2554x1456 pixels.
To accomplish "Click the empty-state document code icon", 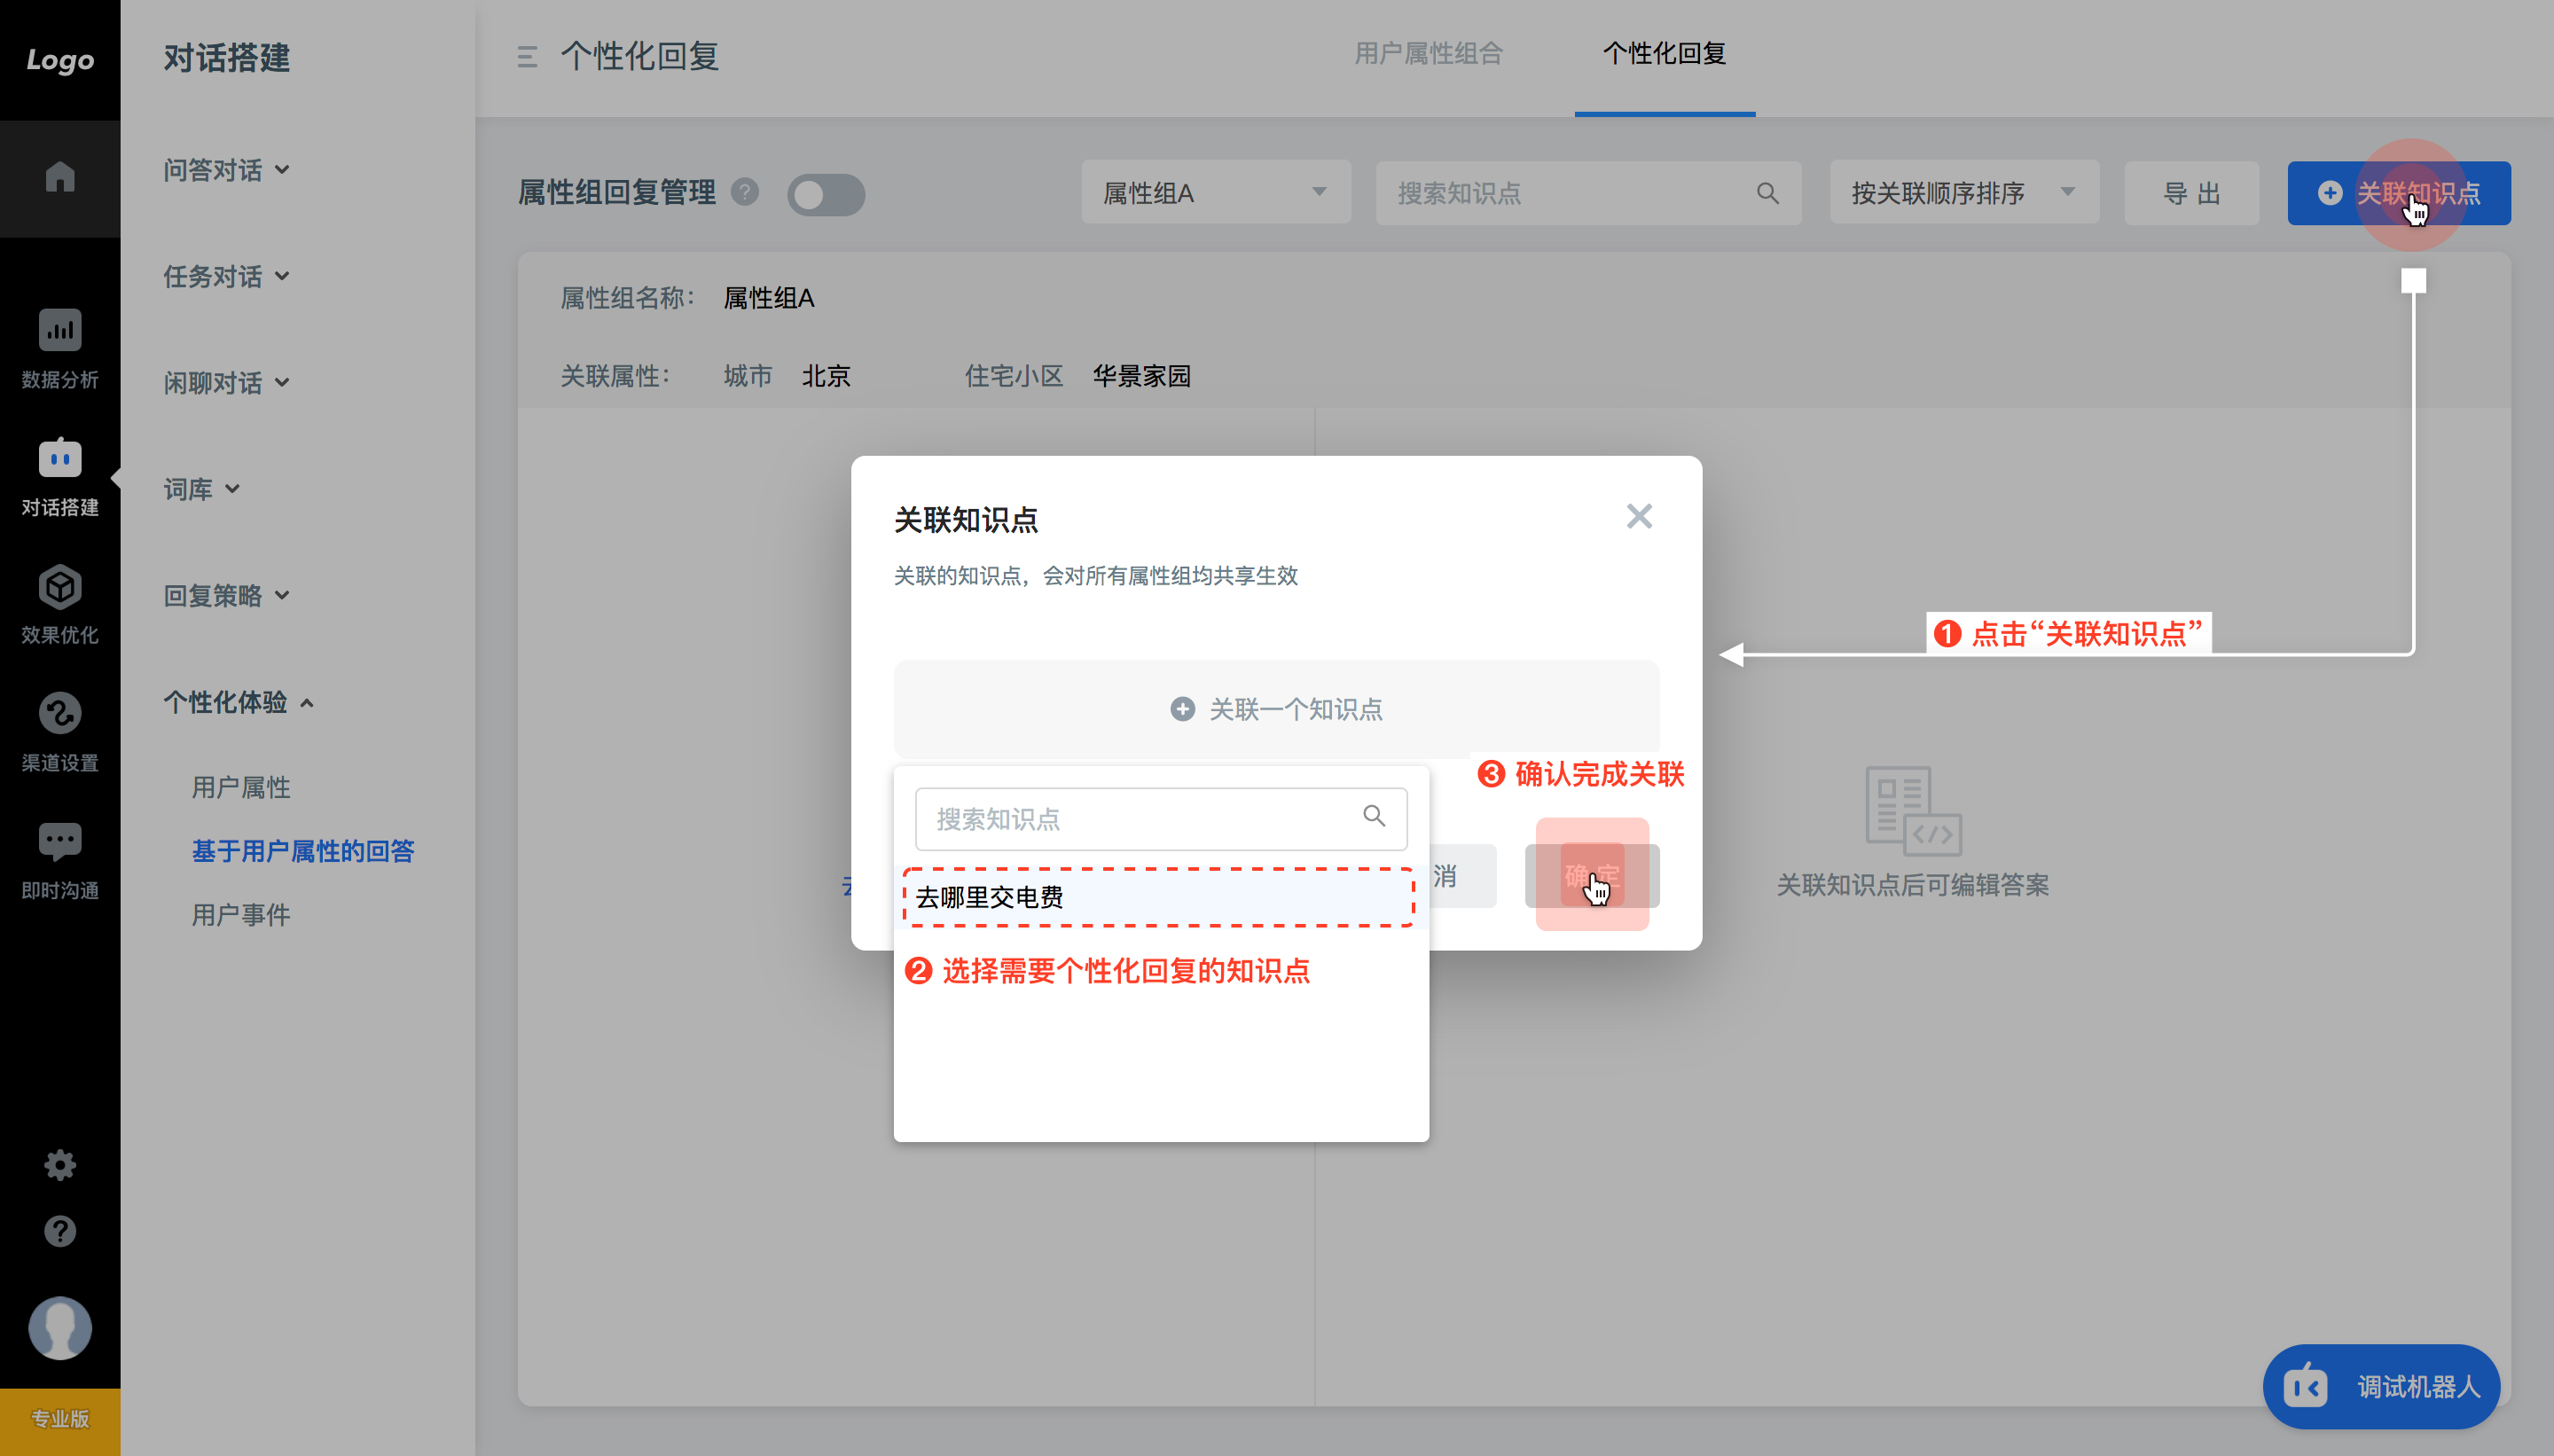I will coord(1912,810).
